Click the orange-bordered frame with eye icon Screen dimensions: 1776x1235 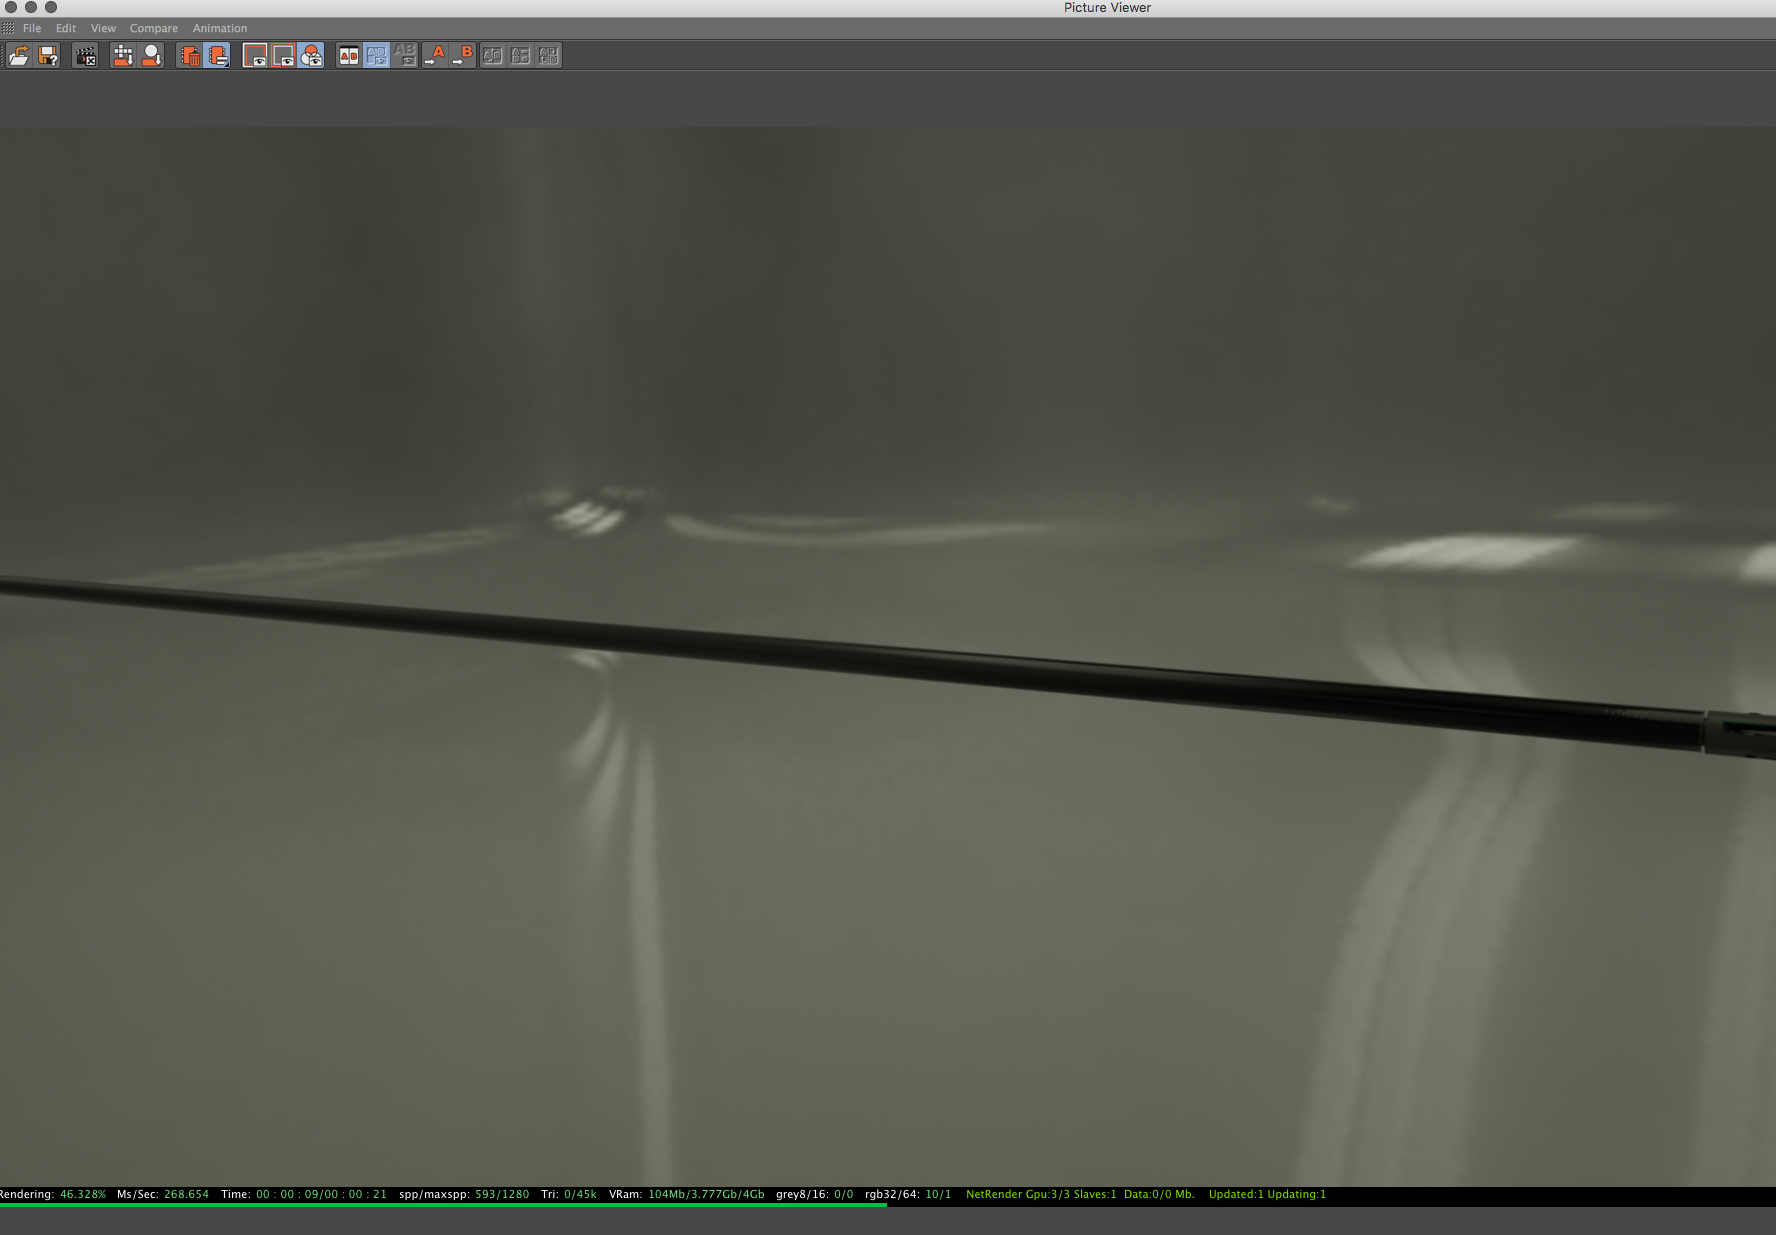click(x=283, y=55)
